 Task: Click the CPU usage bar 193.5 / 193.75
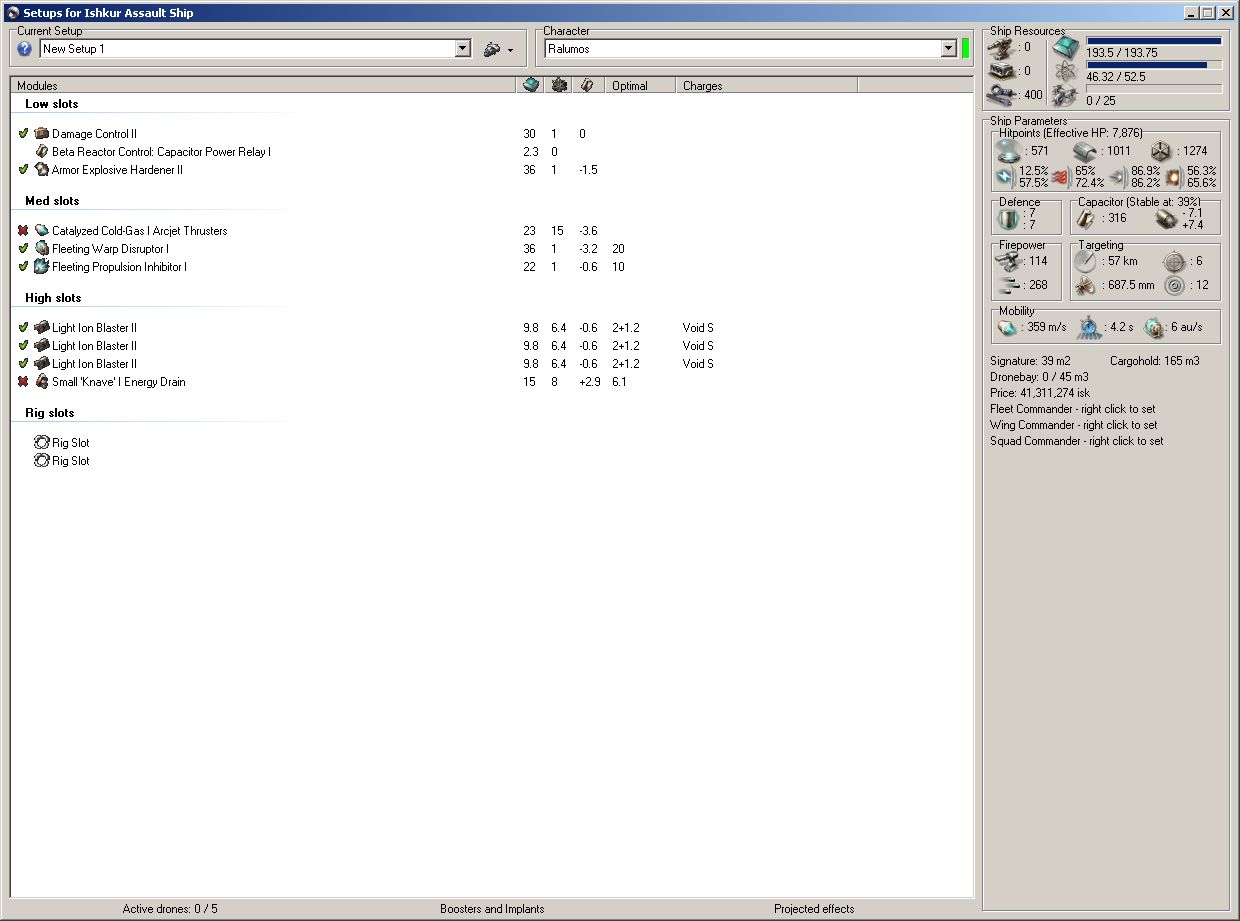point(1154,41)
